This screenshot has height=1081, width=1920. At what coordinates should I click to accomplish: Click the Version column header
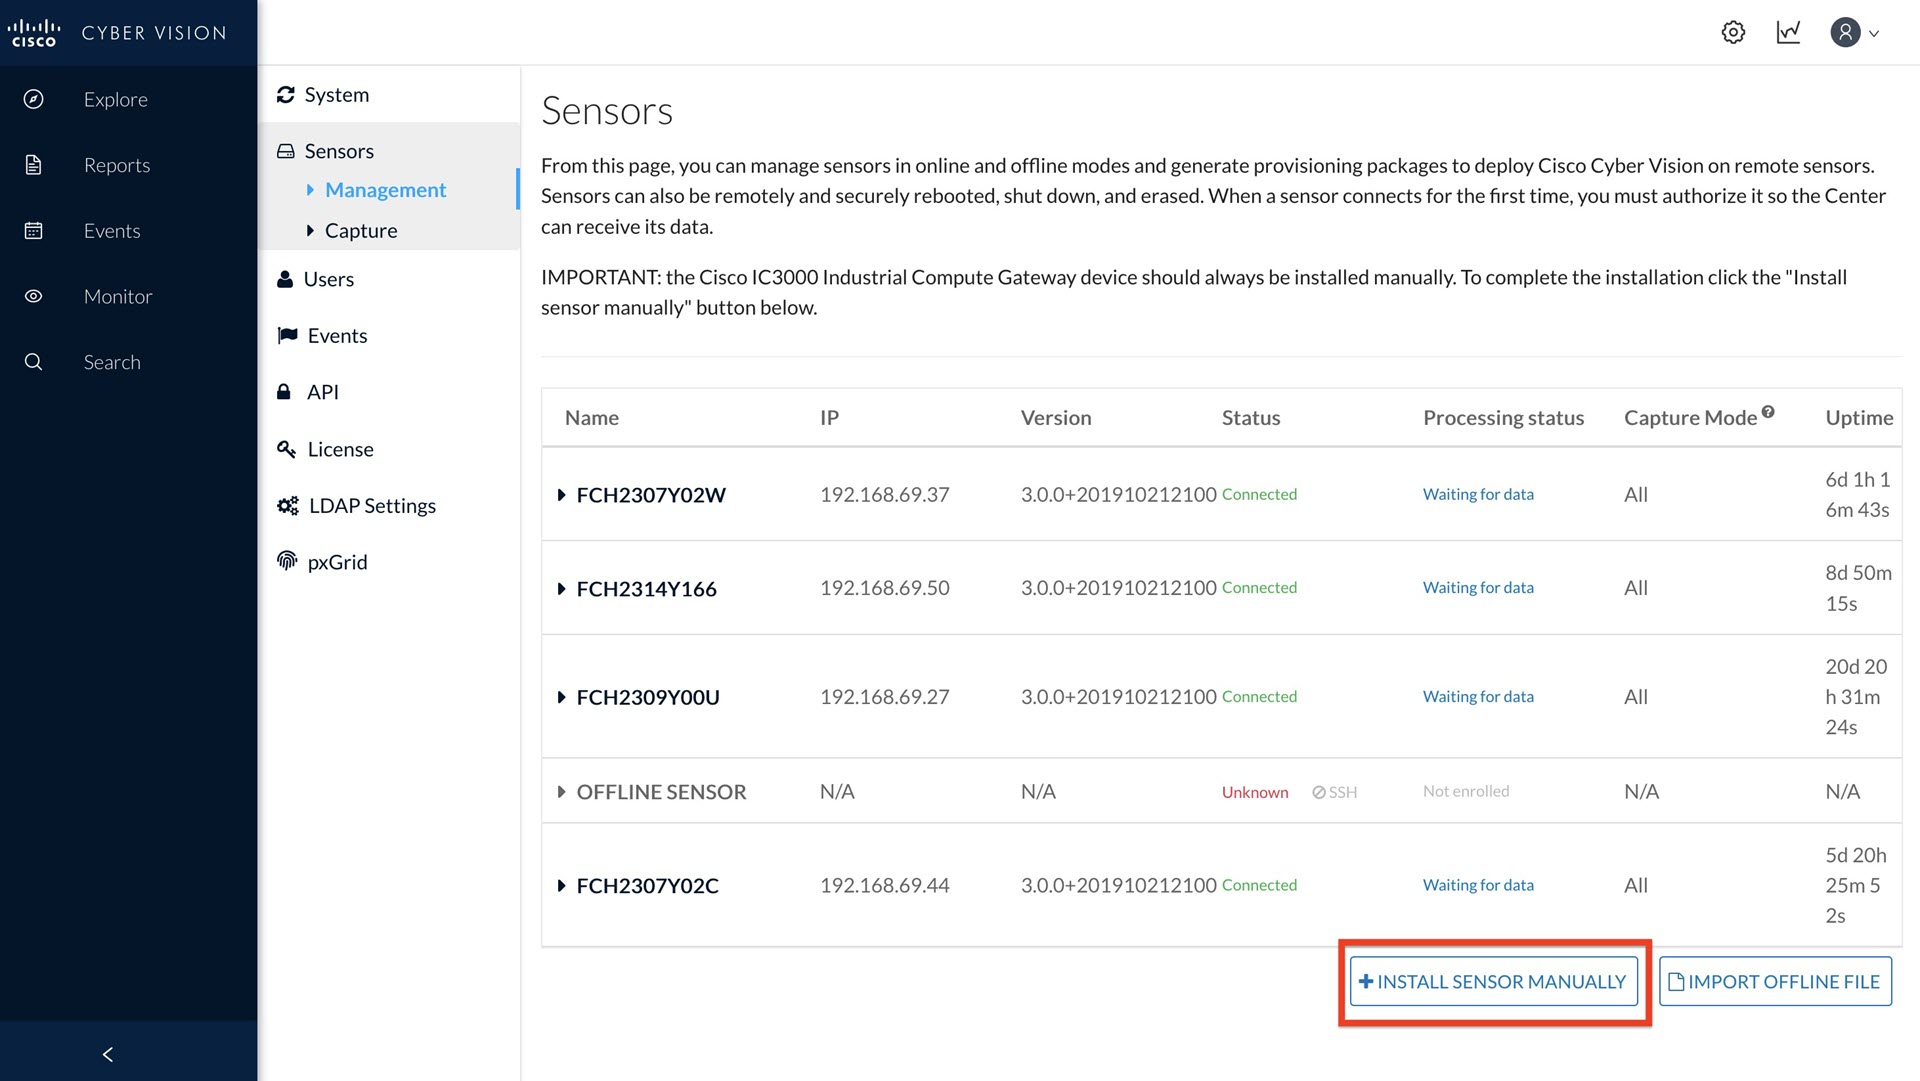(x=1056, y=418)
